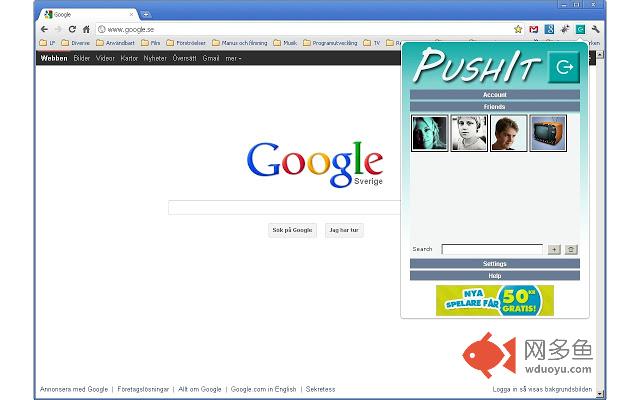640x400 pixels.
Task: Open a new browser tab
Action: [x=145, y=15]
